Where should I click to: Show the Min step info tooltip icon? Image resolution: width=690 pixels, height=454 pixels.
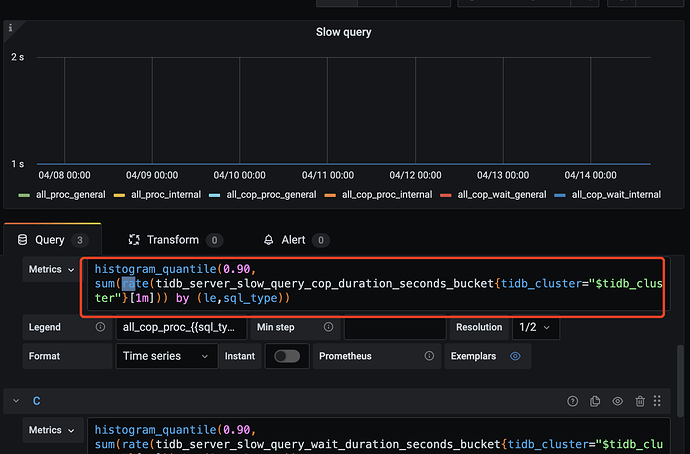328,327
